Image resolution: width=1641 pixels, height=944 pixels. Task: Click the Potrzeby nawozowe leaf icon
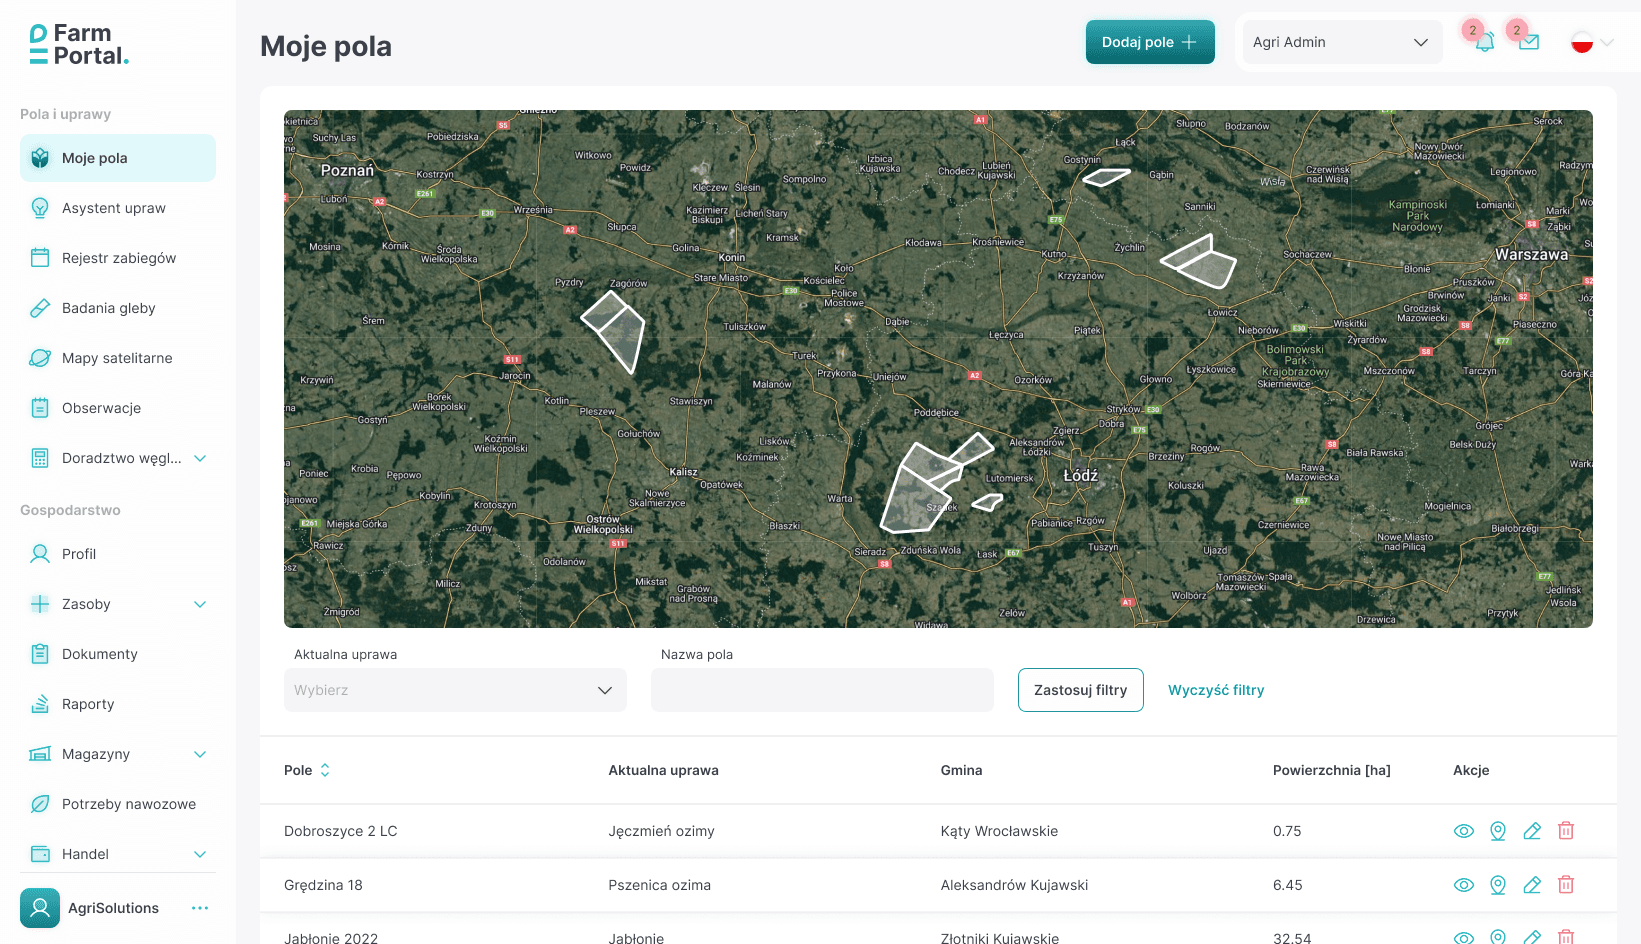[40, 804]
